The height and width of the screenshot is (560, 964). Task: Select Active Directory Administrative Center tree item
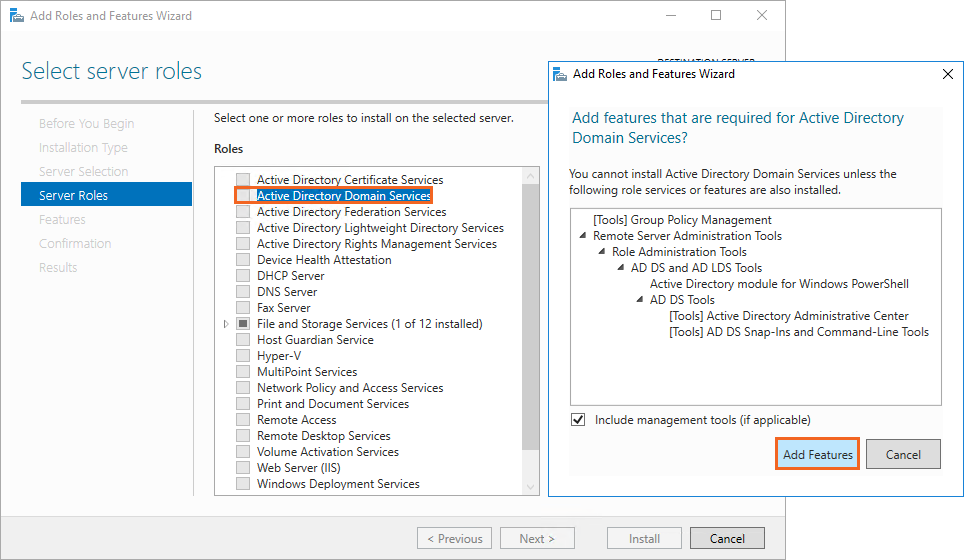point(788,316)
